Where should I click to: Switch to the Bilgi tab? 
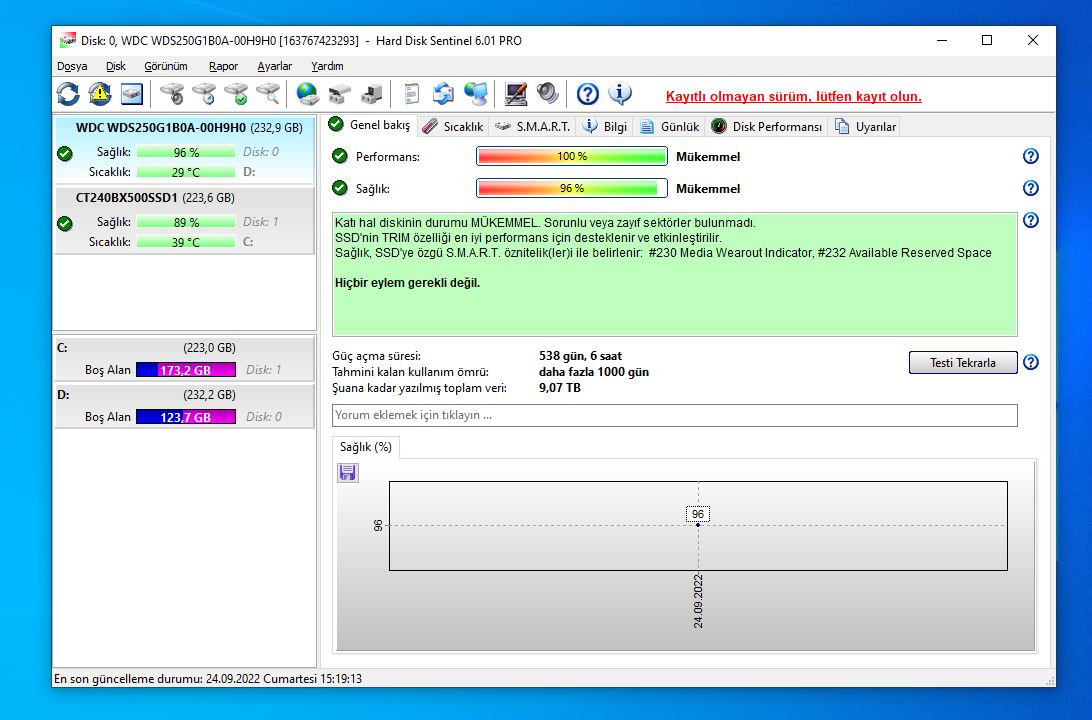605,127
